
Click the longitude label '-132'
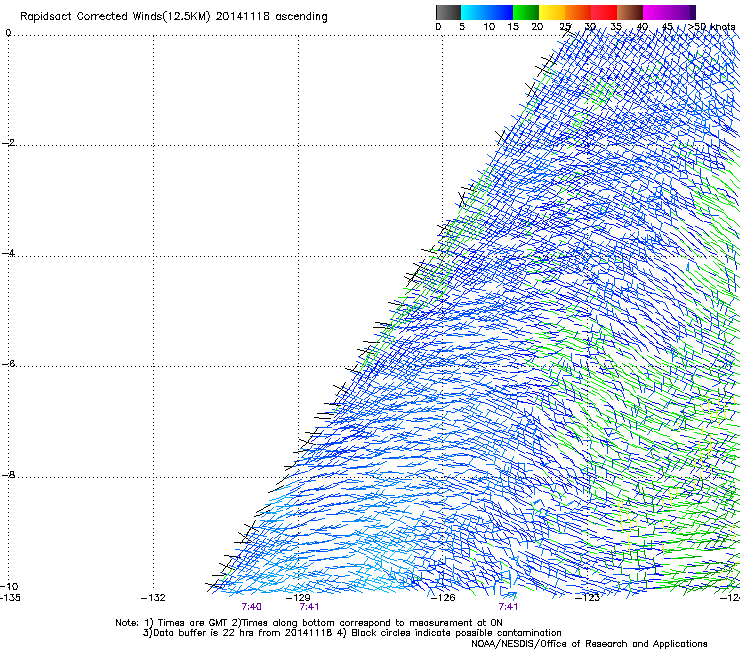tap(153, 598)
